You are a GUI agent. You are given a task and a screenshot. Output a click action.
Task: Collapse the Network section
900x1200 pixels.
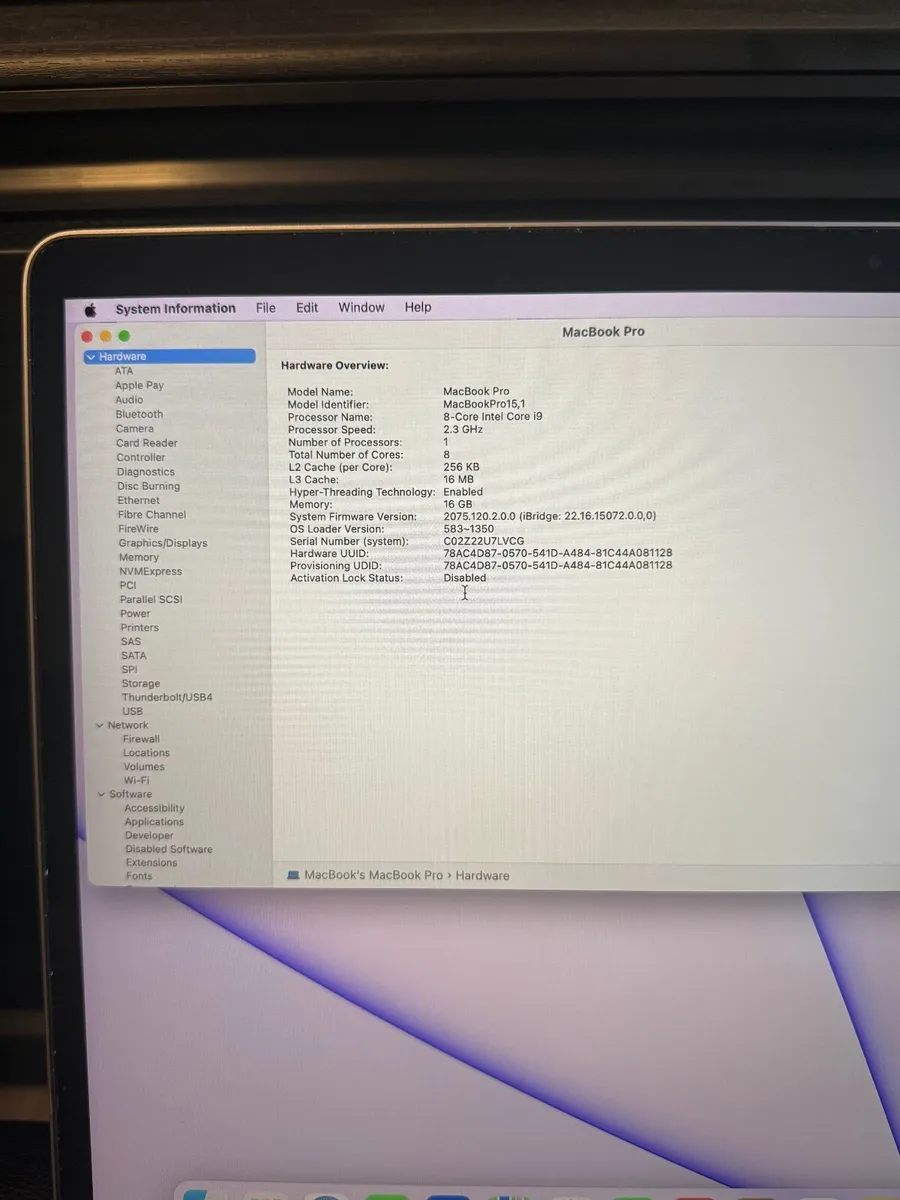pos(100,724)
